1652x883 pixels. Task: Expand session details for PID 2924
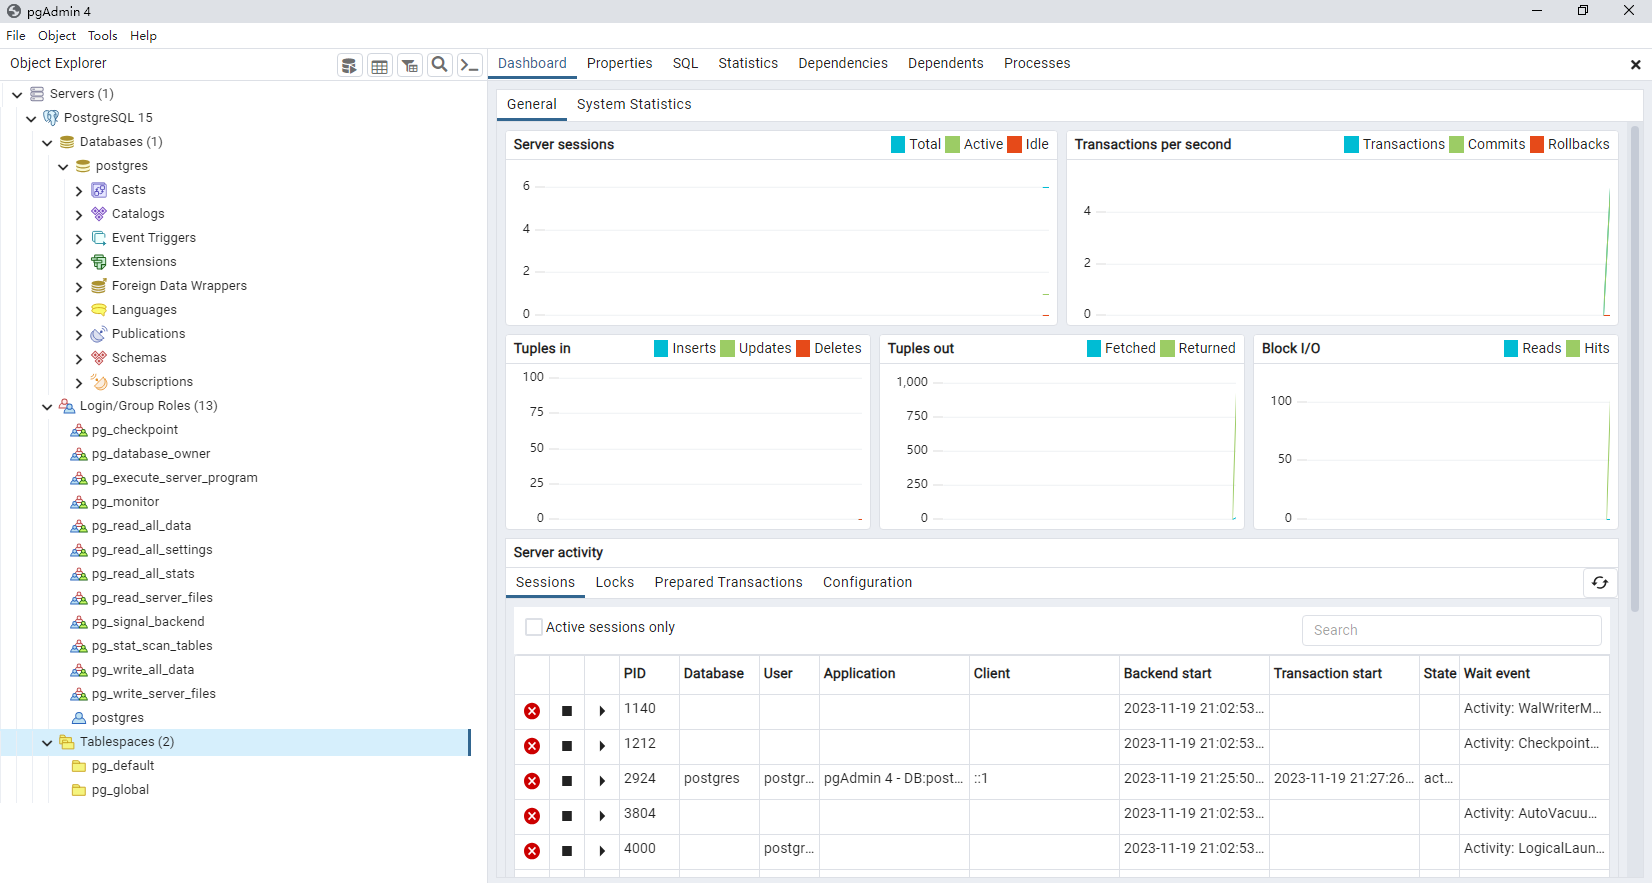(602, 781)
